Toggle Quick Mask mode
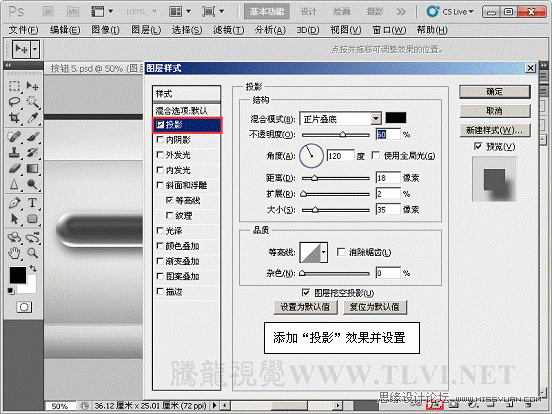Image resolution: width=552 pixels, height=414 pixels. (x=24, y=307)
